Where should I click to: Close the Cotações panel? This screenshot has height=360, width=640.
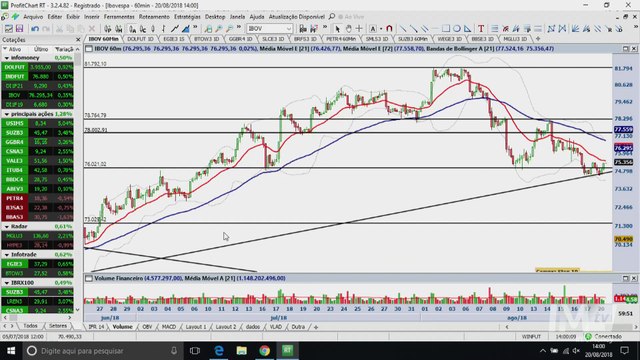[78, 40]
